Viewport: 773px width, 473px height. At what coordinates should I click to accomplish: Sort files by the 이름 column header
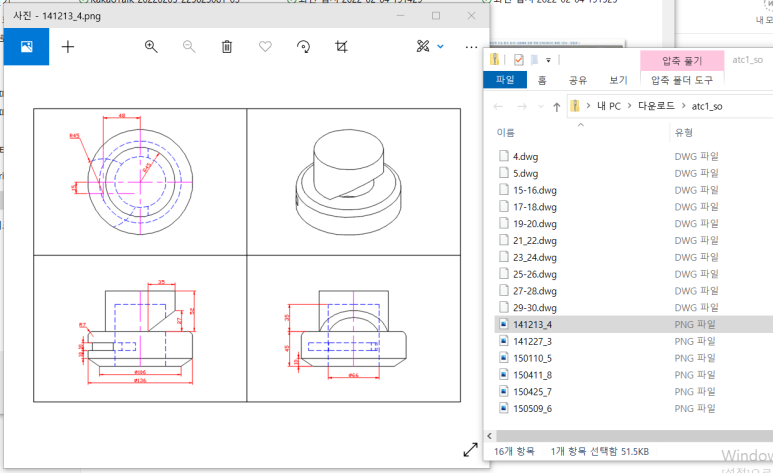[x=506, y=132]
